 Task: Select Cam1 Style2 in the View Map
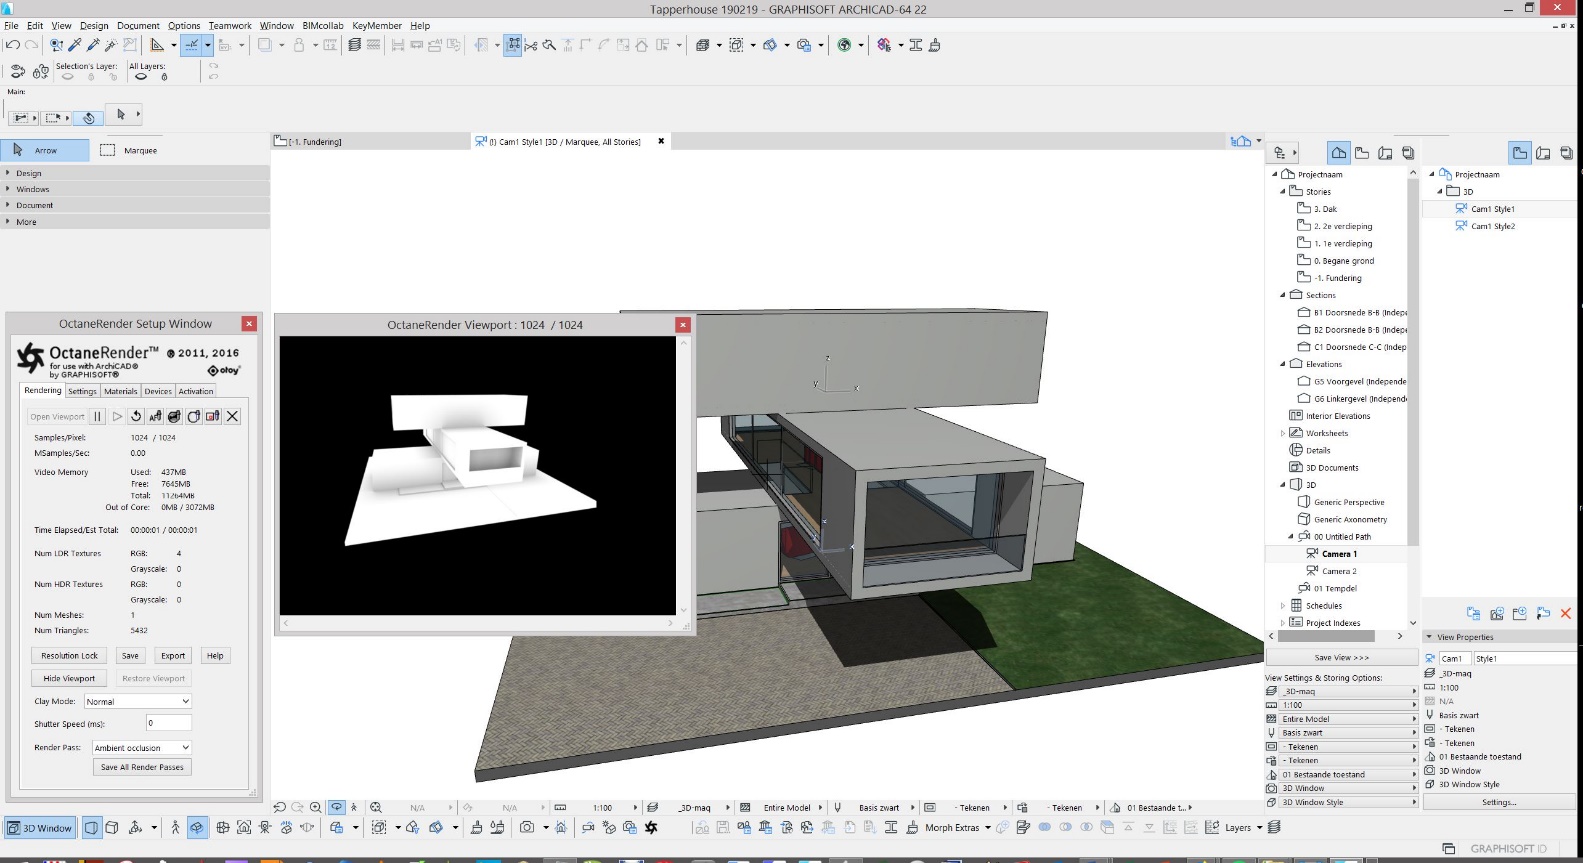point(1492,226)
